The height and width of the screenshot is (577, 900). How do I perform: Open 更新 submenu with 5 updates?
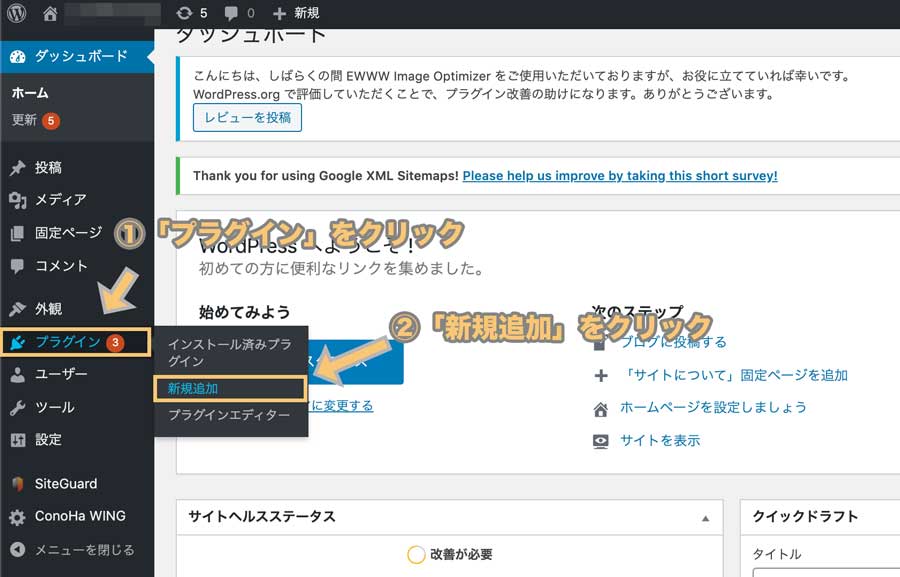tap(36, 120)
